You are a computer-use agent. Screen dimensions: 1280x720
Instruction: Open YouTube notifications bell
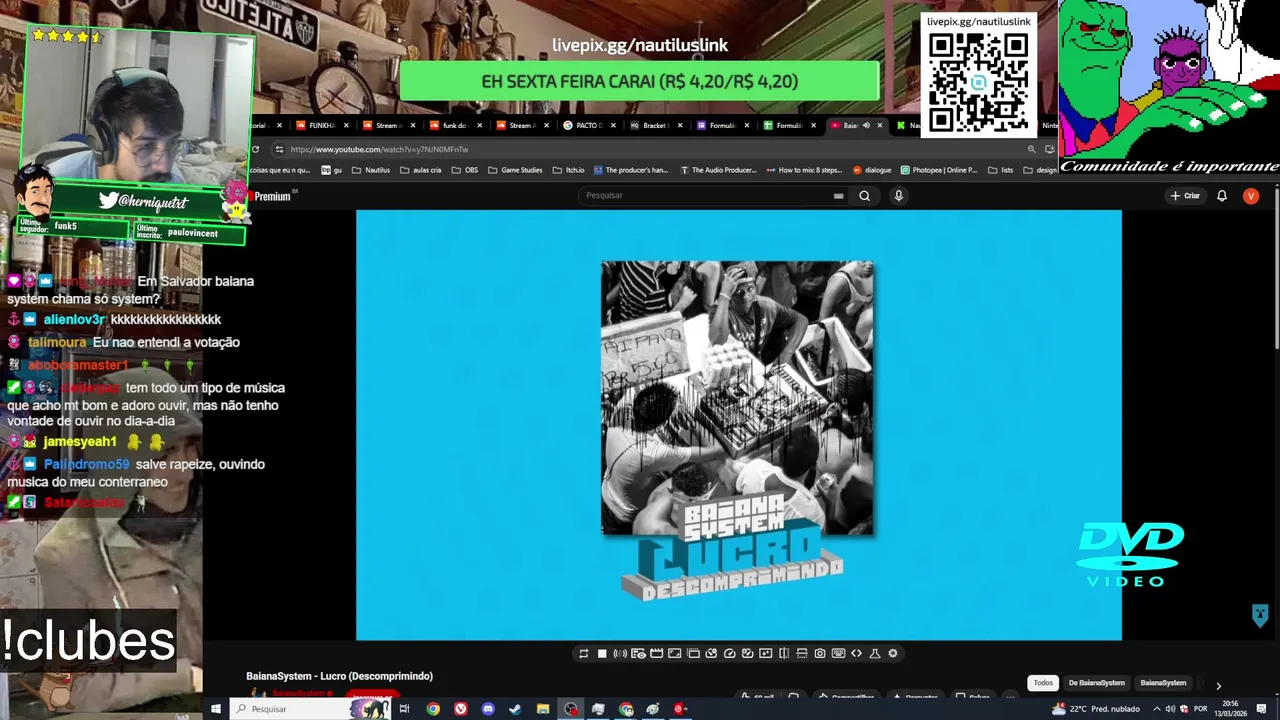(x=1222, y=196)
